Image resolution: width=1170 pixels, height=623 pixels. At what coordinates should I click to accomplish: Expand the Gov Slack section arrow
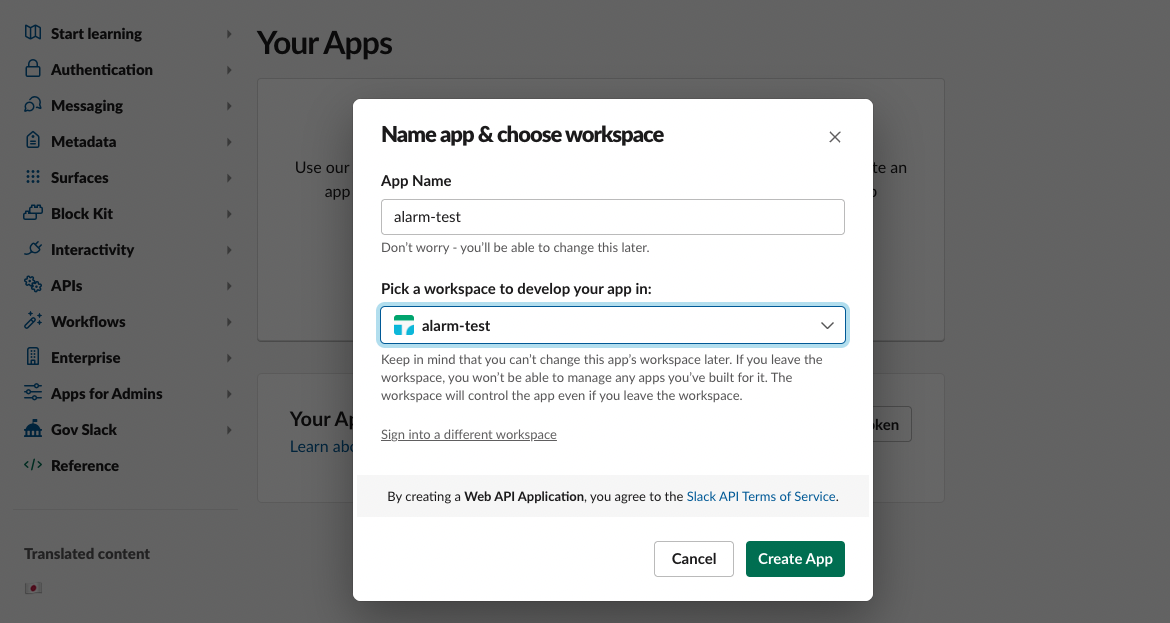tap(229, 430)
